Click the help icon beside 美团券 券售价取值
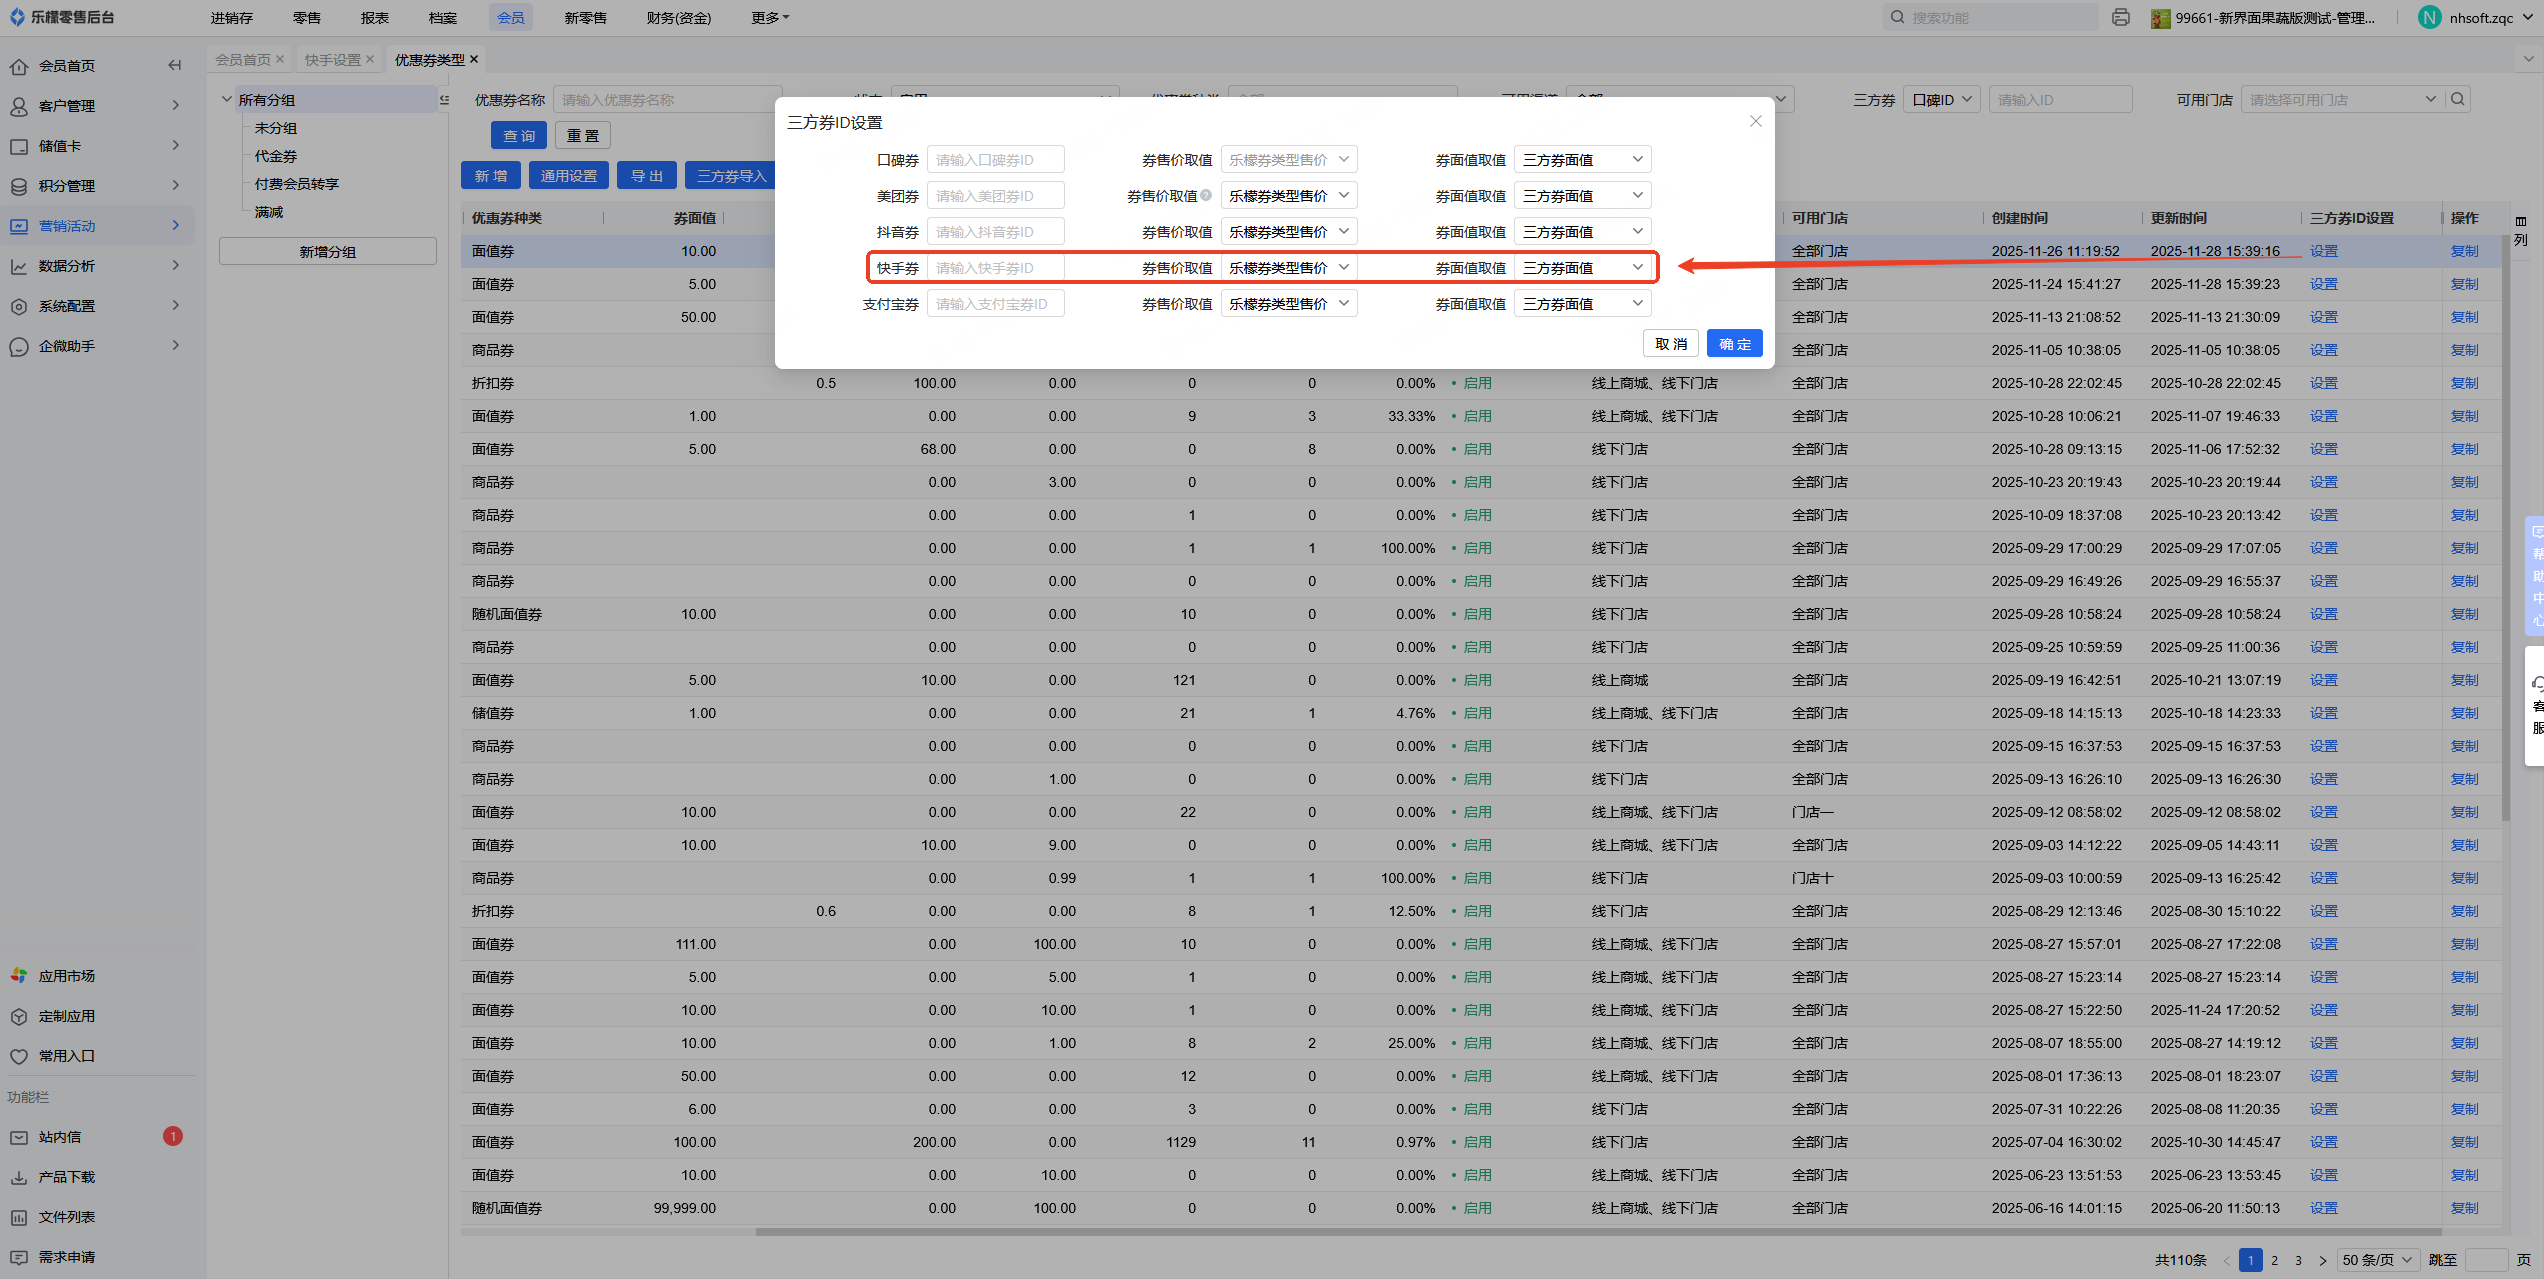Screen dimensions: 2544x1279 (1206, 196)
